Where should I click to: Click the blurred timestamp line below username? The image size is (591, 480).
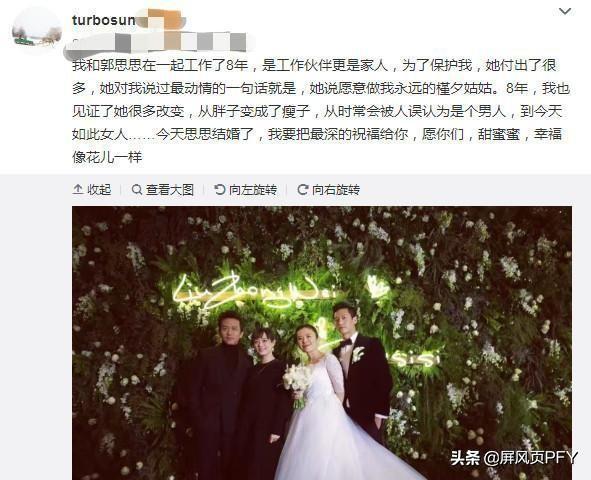click(x=158, y=42)
